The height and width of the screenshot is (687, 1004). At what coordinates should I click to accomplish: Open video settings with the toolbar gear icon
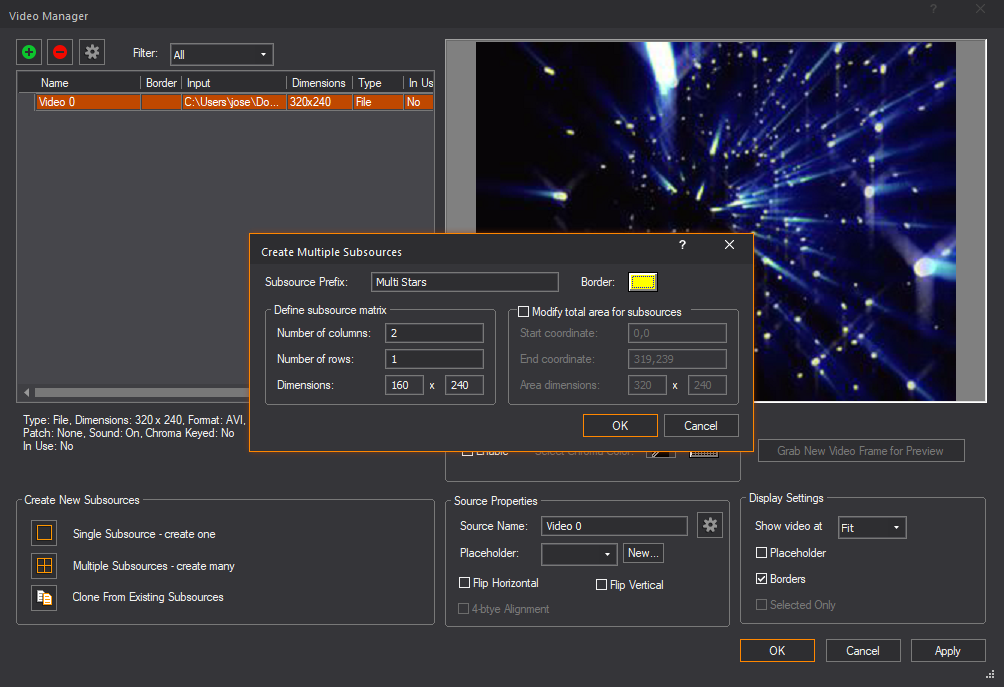tap(91, 52)
